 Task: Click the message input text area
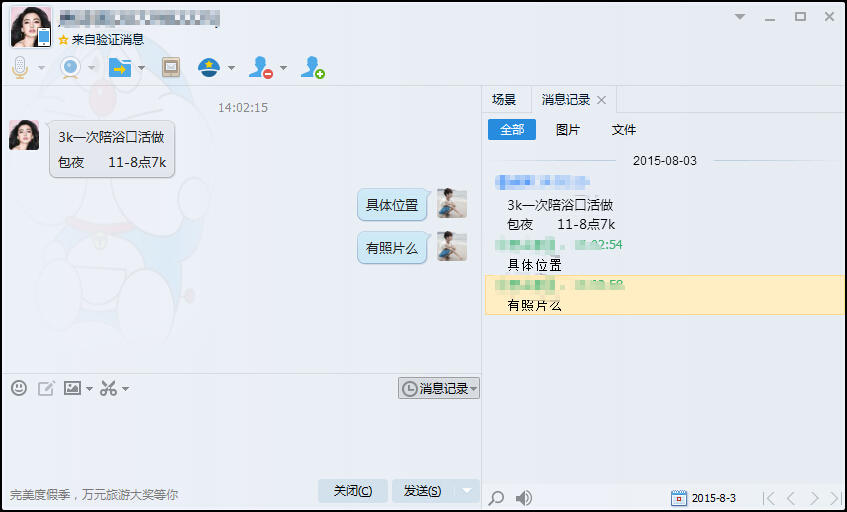click(241, 437)
